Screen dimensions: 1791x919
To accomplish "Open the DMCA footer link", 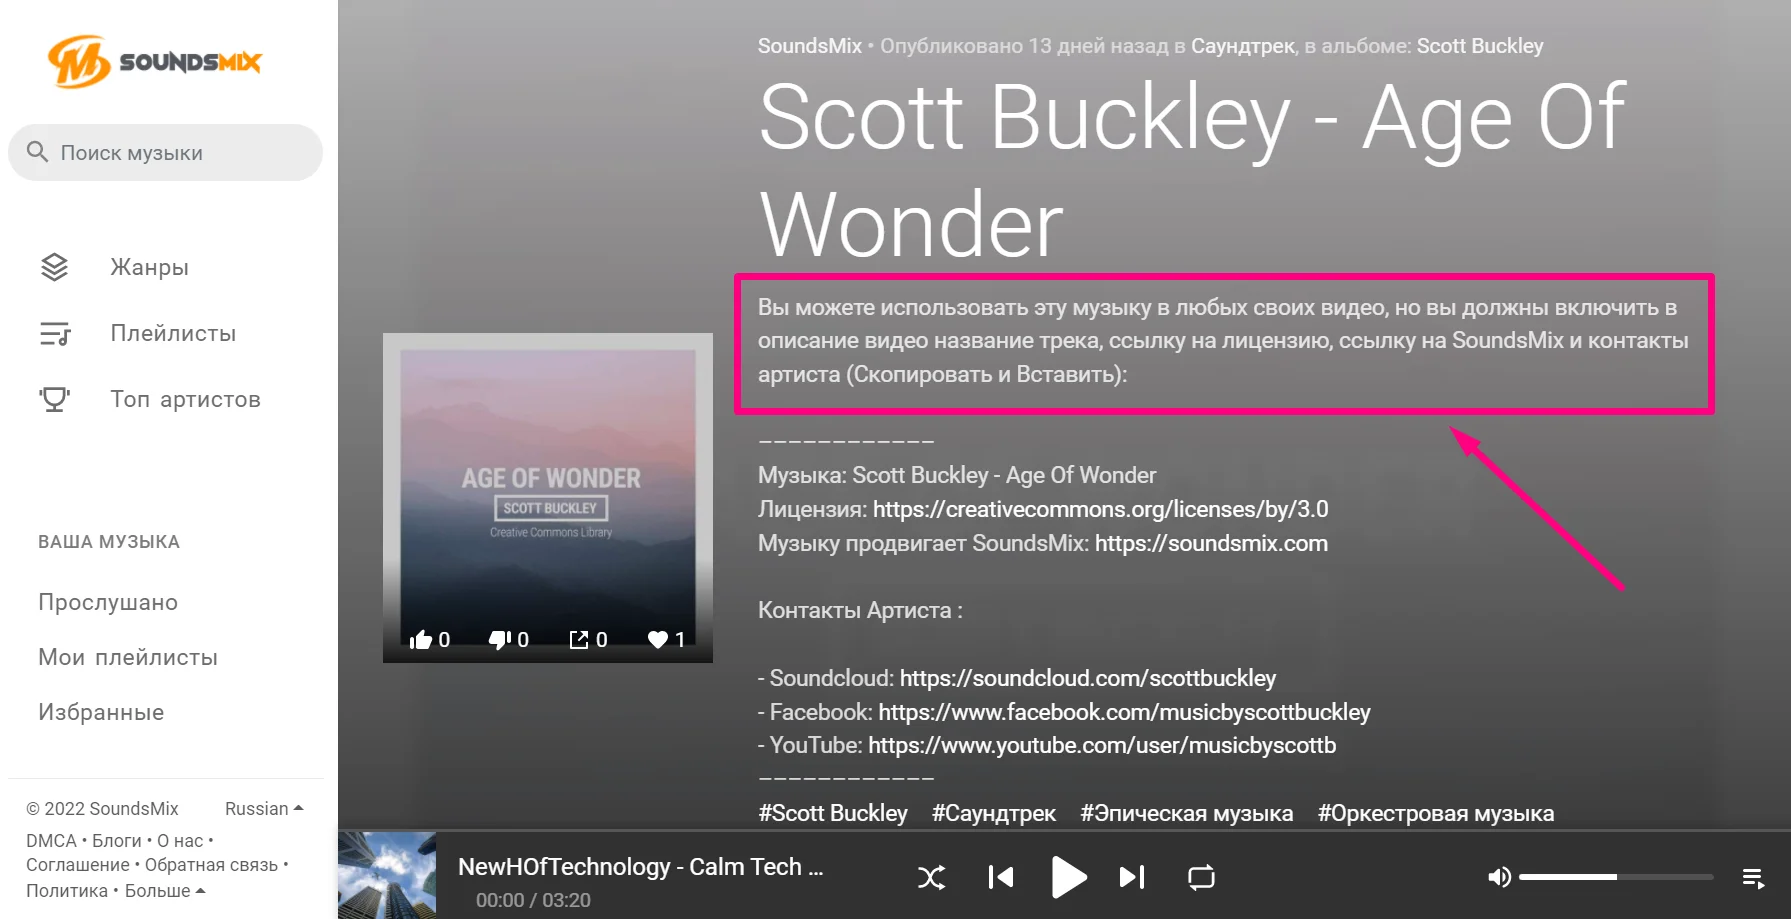I will (x=51, y=841).
